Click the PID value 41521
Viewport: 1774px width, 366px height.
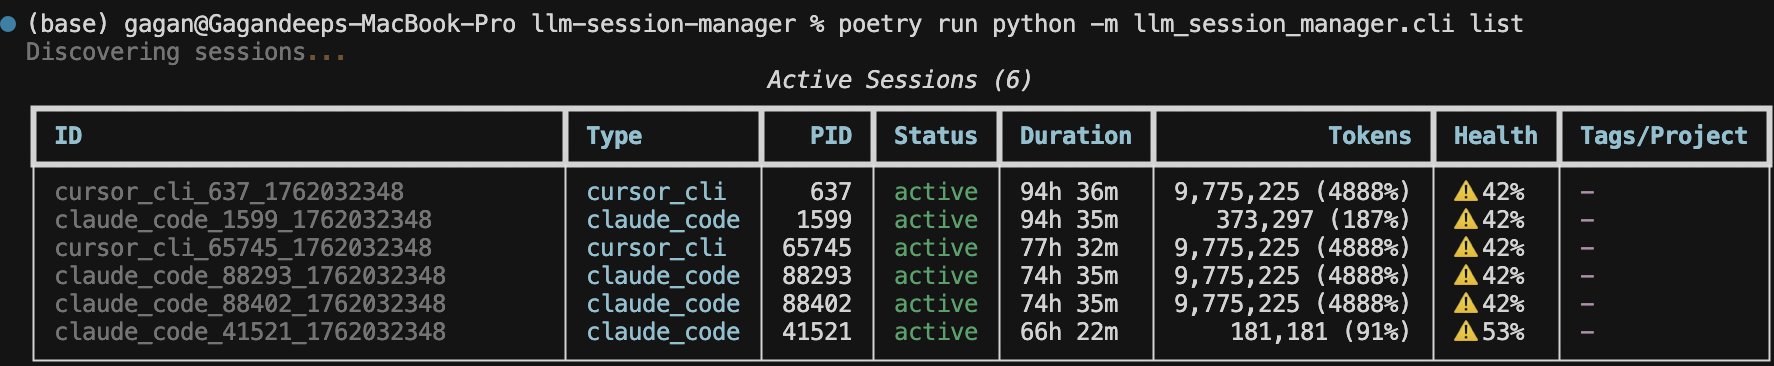coord(817,331)
